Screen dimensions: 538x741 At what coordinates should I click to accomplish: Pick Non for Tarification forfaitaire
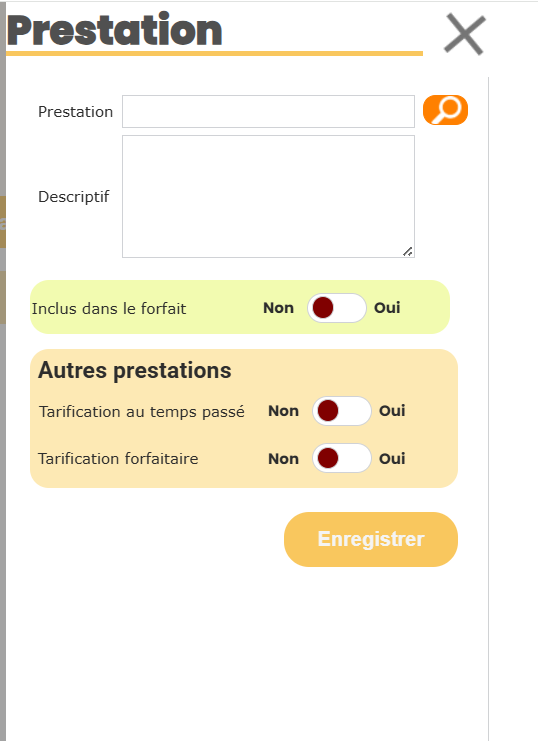[x=283, y=458]
